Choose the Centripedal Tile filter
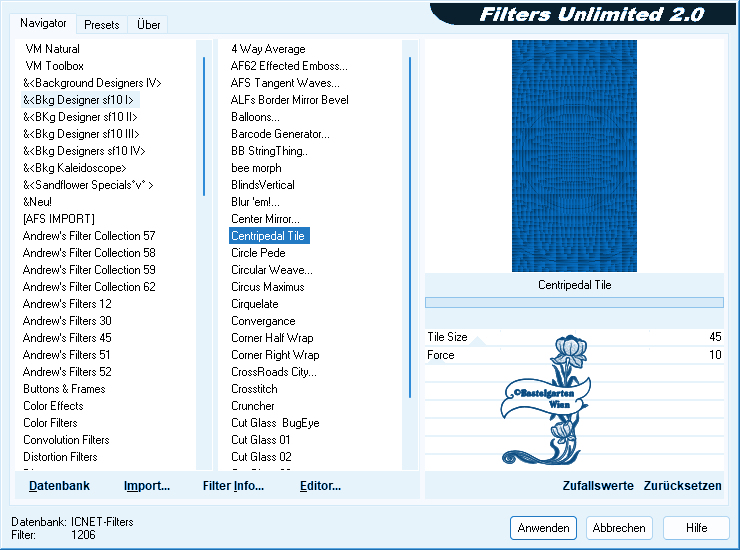 click(x=269, y=236)
